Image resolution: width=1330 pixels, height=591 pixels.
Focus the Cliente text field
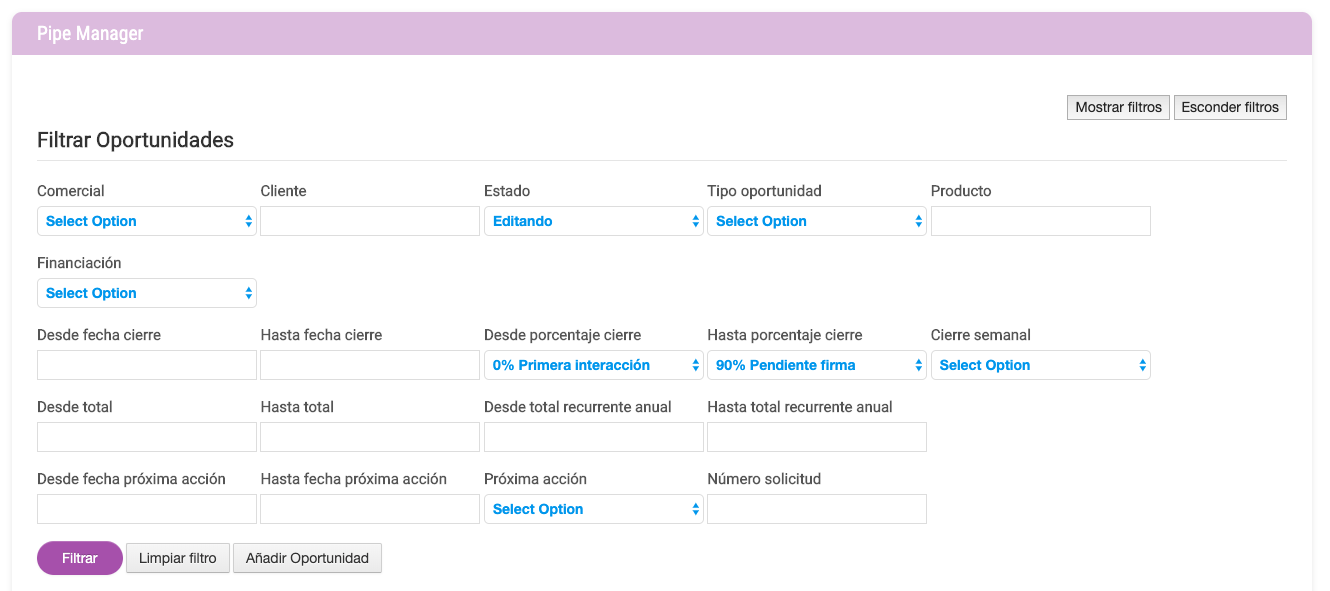click(x=370, y=221)
